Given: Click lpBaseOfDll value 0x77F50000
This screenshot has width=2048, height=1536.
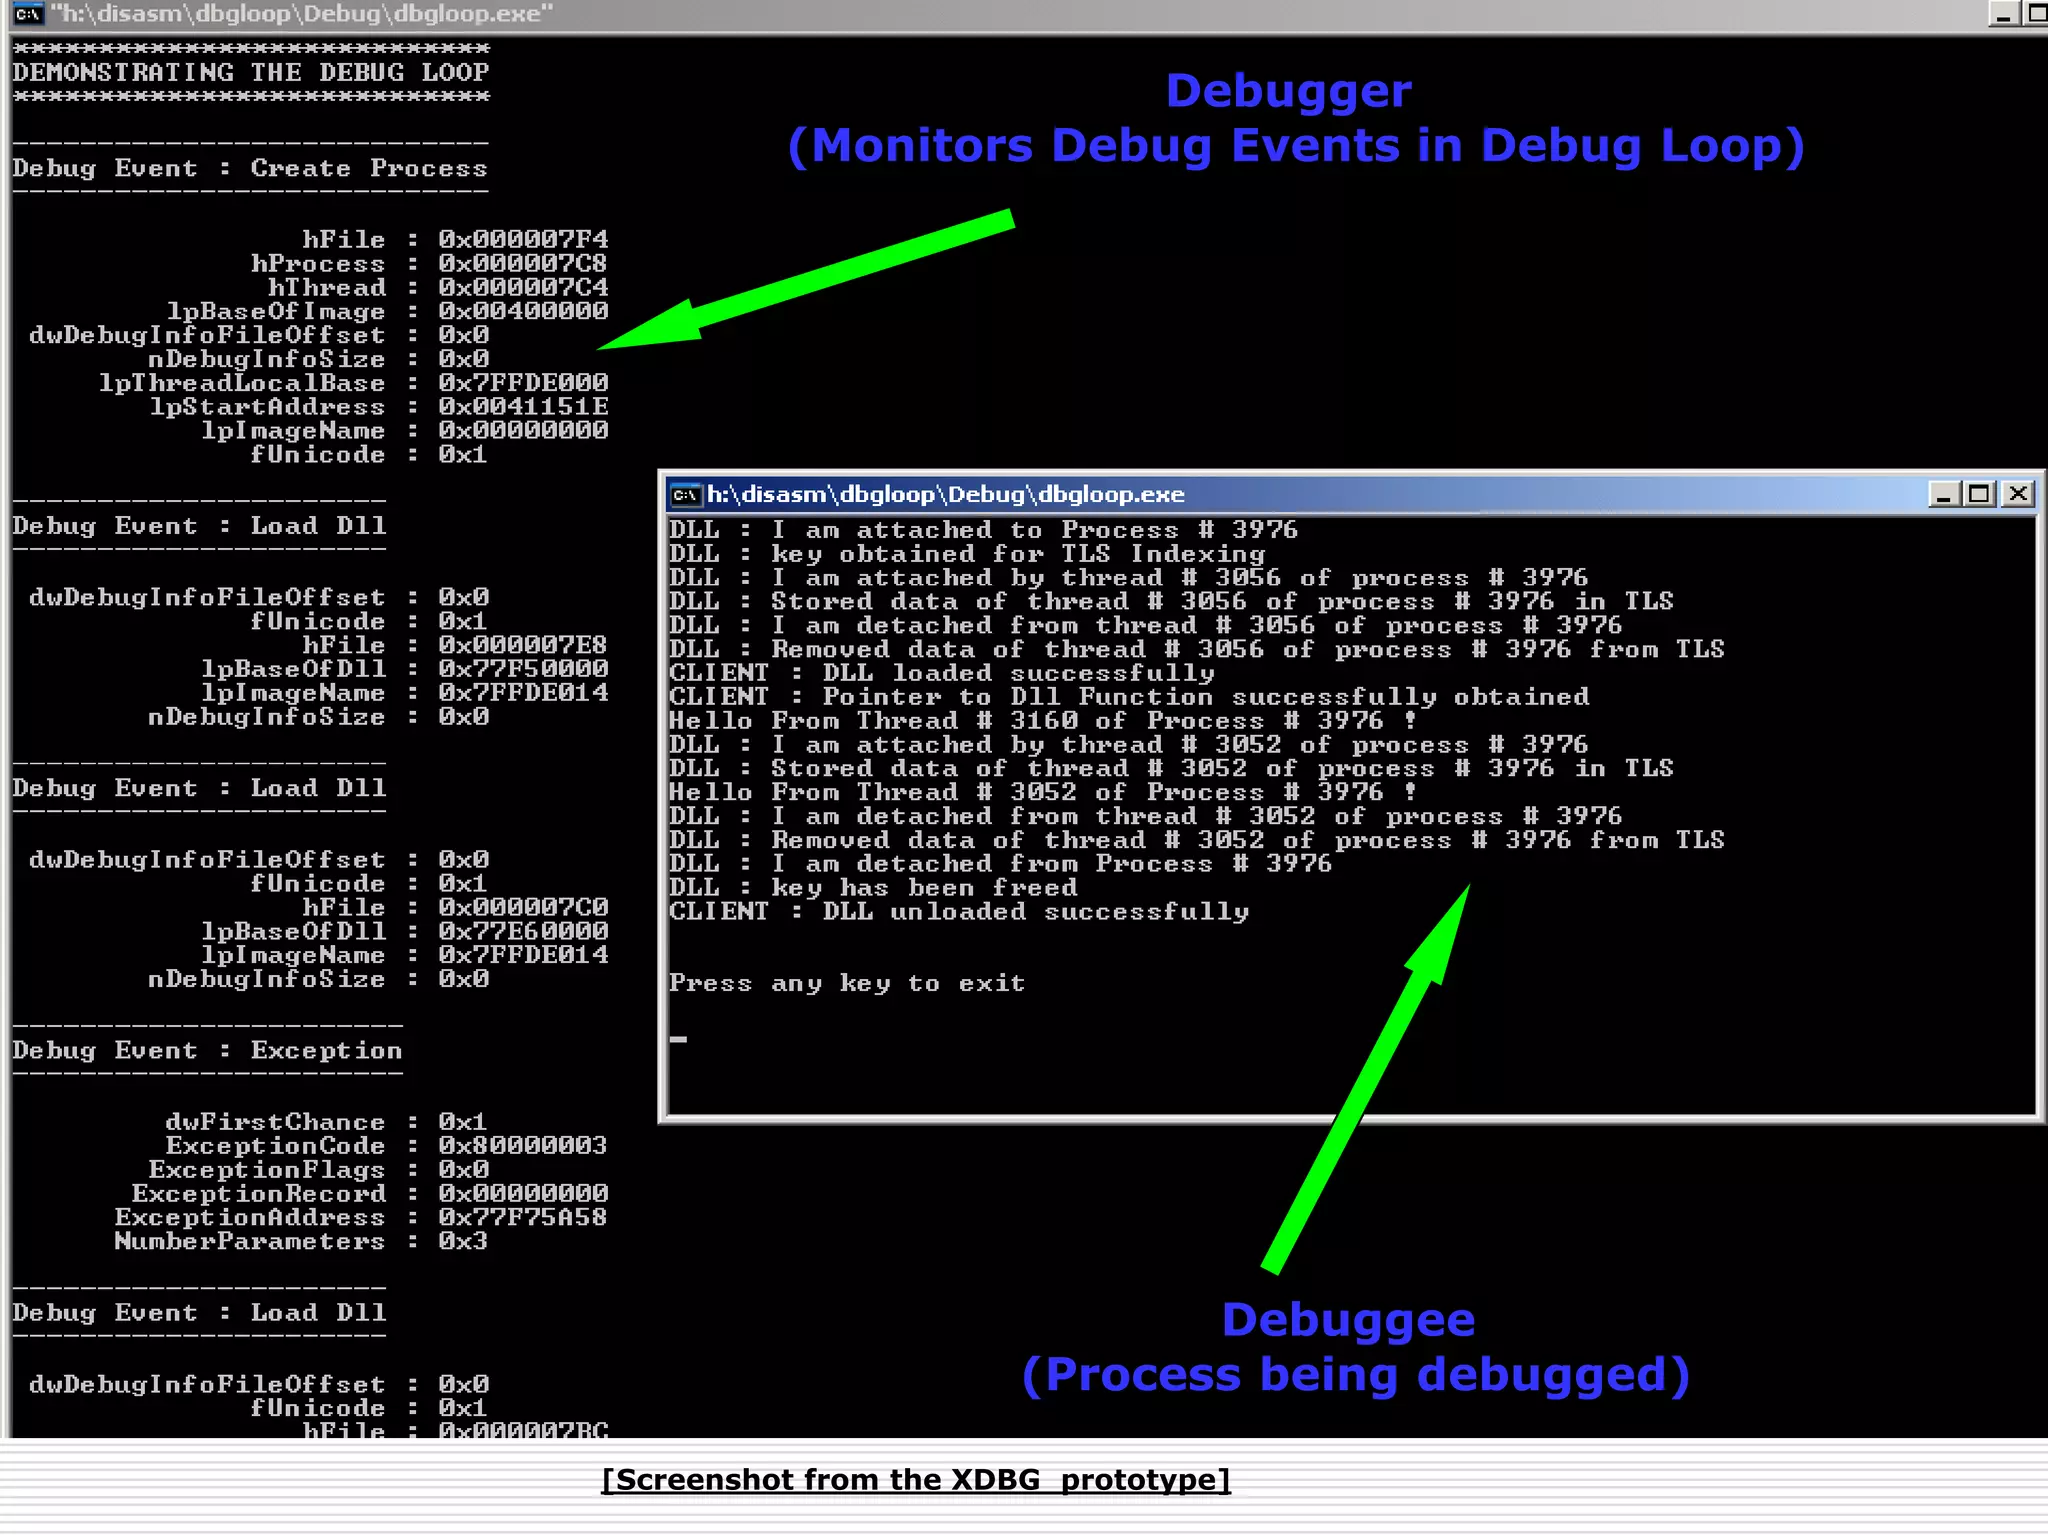Looking at the screenshot, I should [x=523, y=669].
